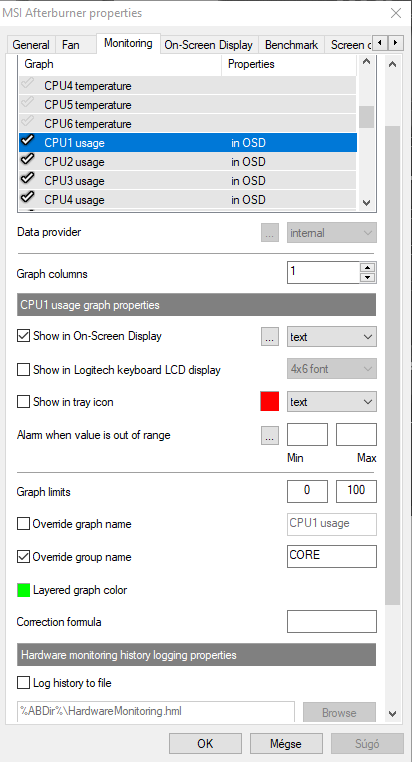Uncheck the CPU3 usage checkmark
This screenshot has height=762, width=412.
pyautogui.click(x=28, y=179)
